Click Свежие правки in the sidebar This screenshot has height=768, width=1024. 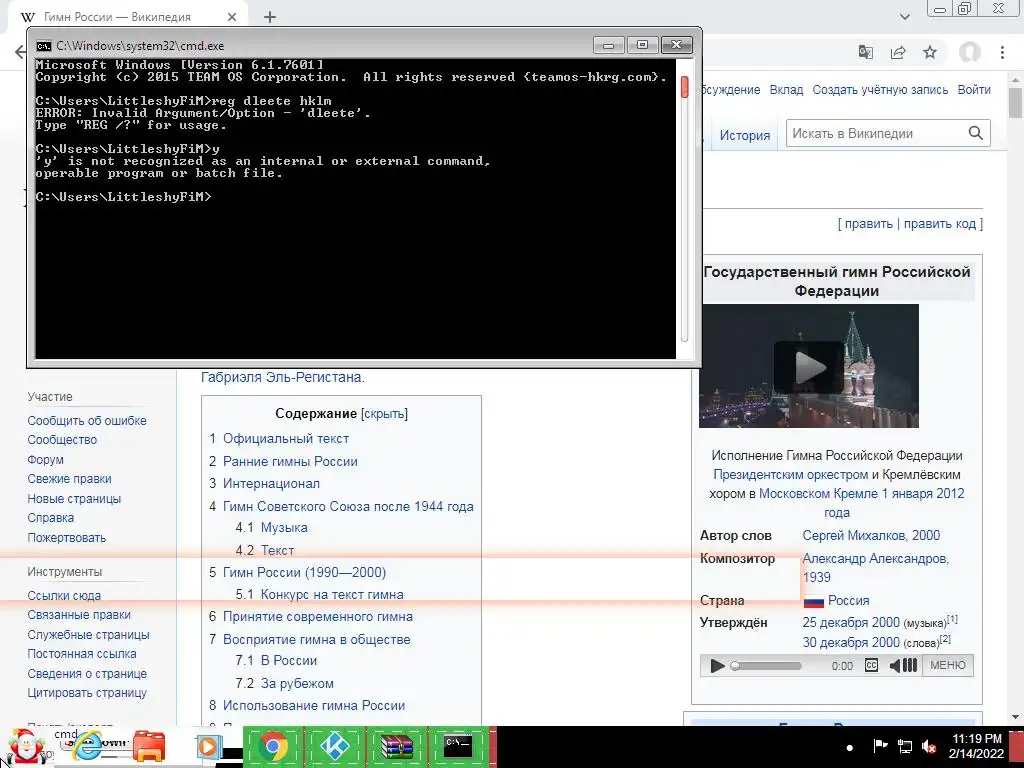click(69, 479)
